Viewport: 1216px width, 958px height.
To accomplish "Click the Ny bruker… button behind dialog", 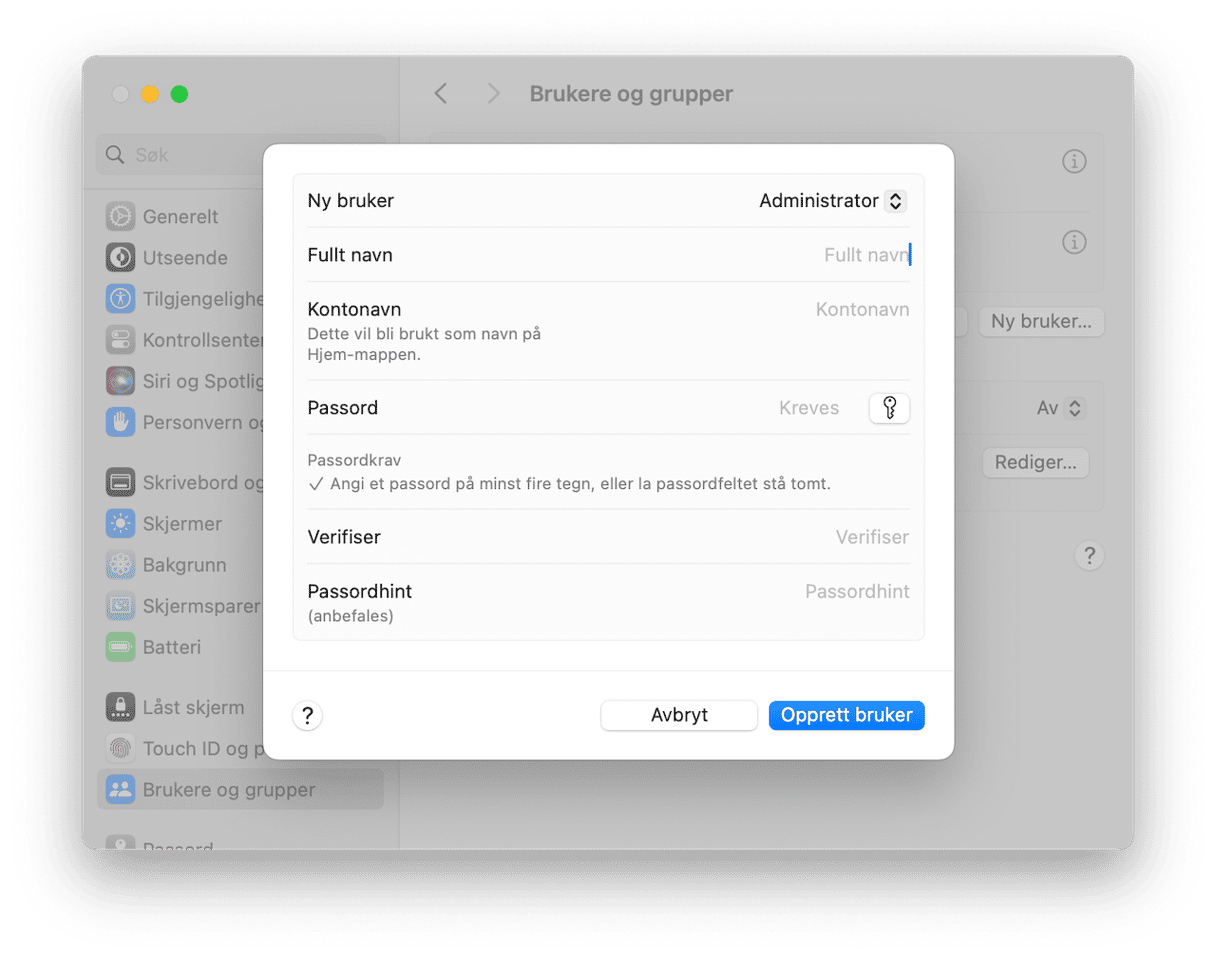I will (x=1040, y=322).
